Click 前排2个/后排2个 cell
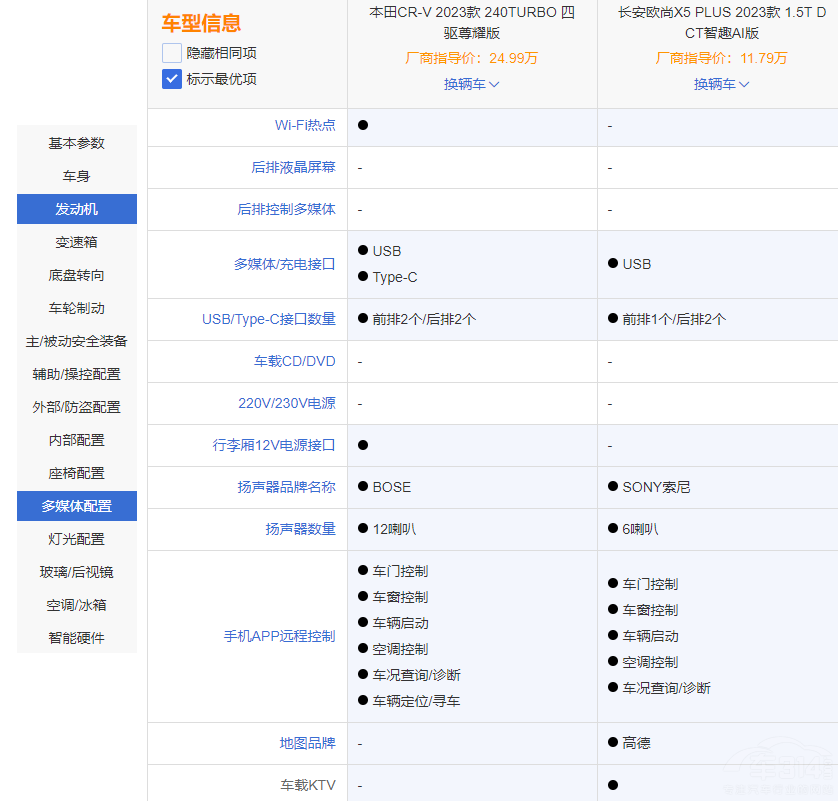Viewport: 838px width, 801px height. click(x=424, y=319)
